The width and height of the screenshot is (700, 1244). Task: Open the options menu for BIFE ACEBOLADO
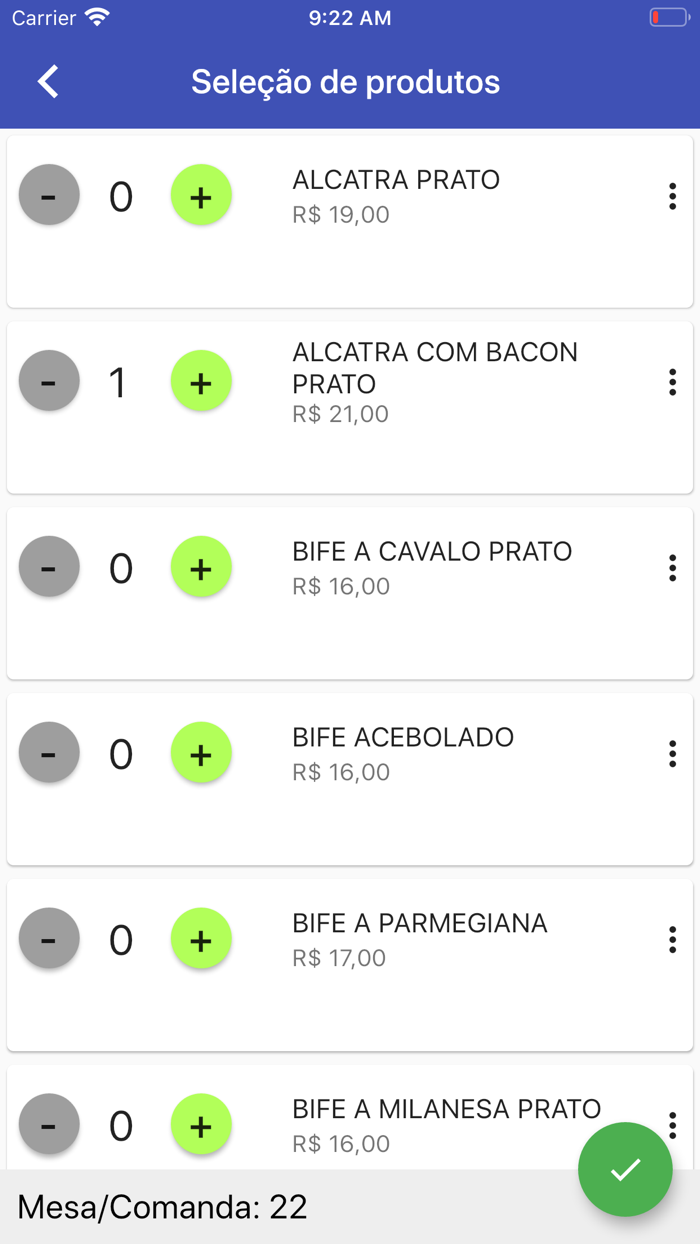click(x=673, y=755)
